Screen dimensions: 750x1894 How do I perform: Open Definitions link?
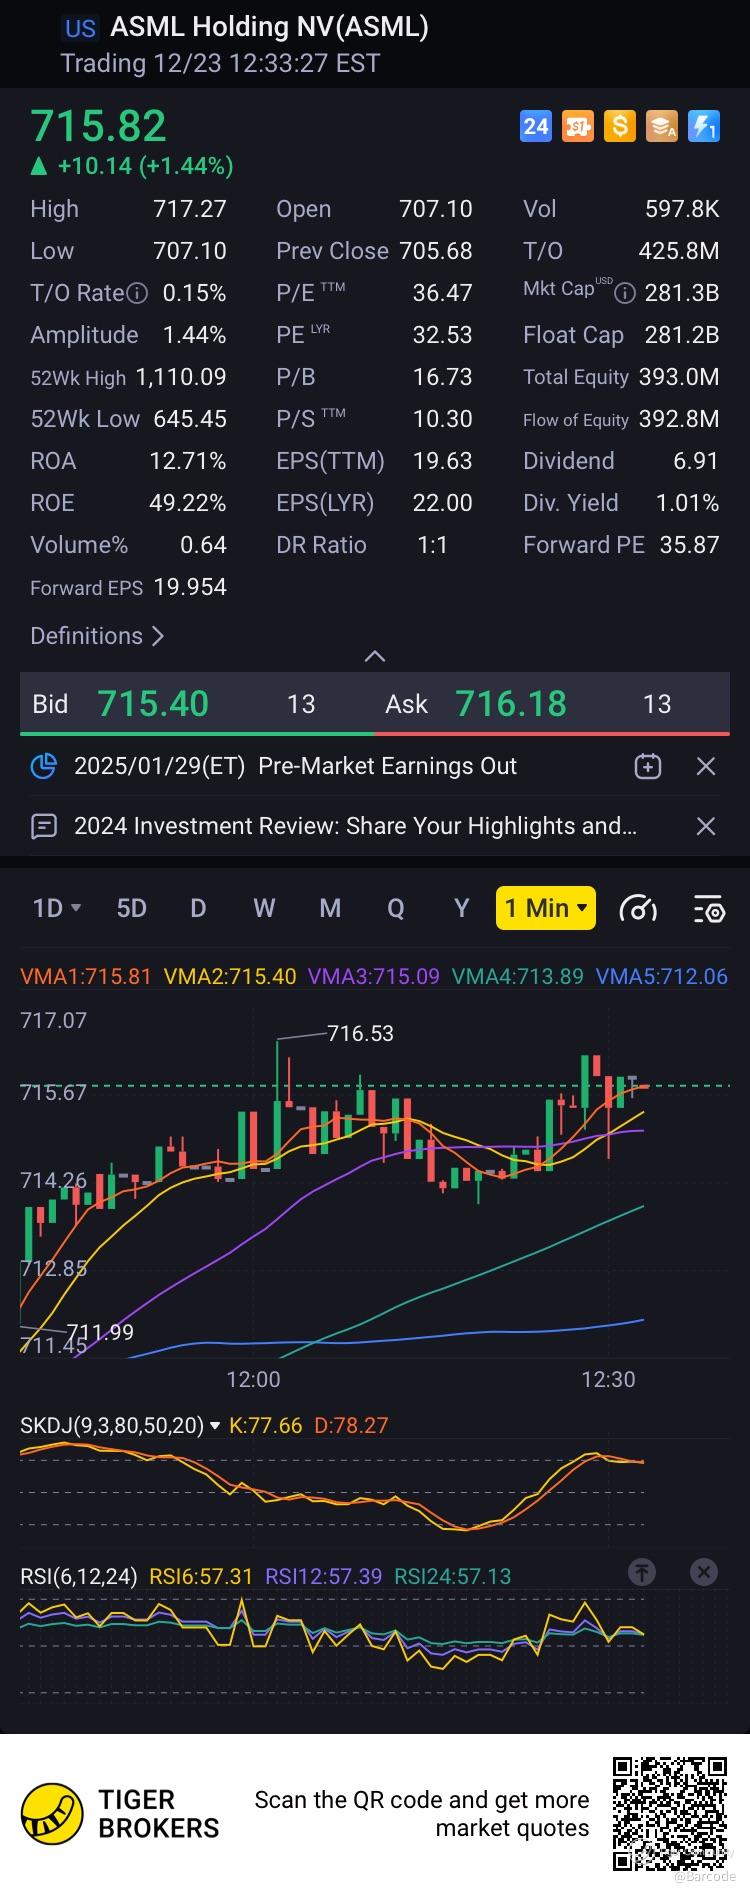(97, 636)
